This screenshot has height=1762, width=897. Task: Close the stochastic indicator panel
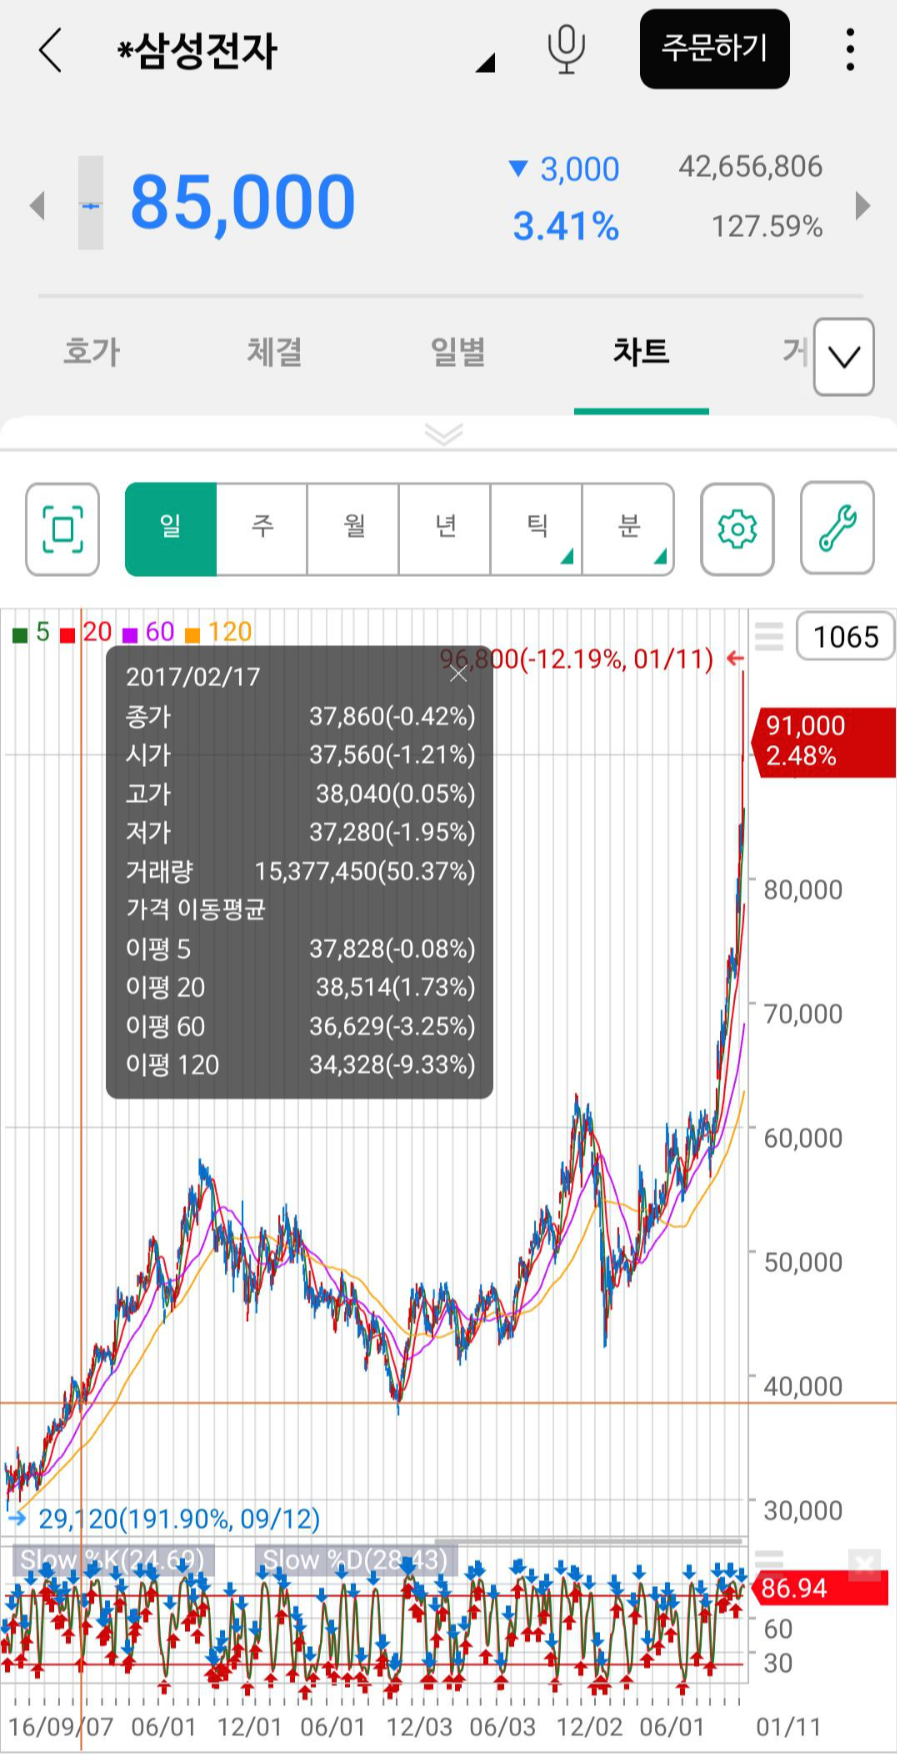(864, 1563)
